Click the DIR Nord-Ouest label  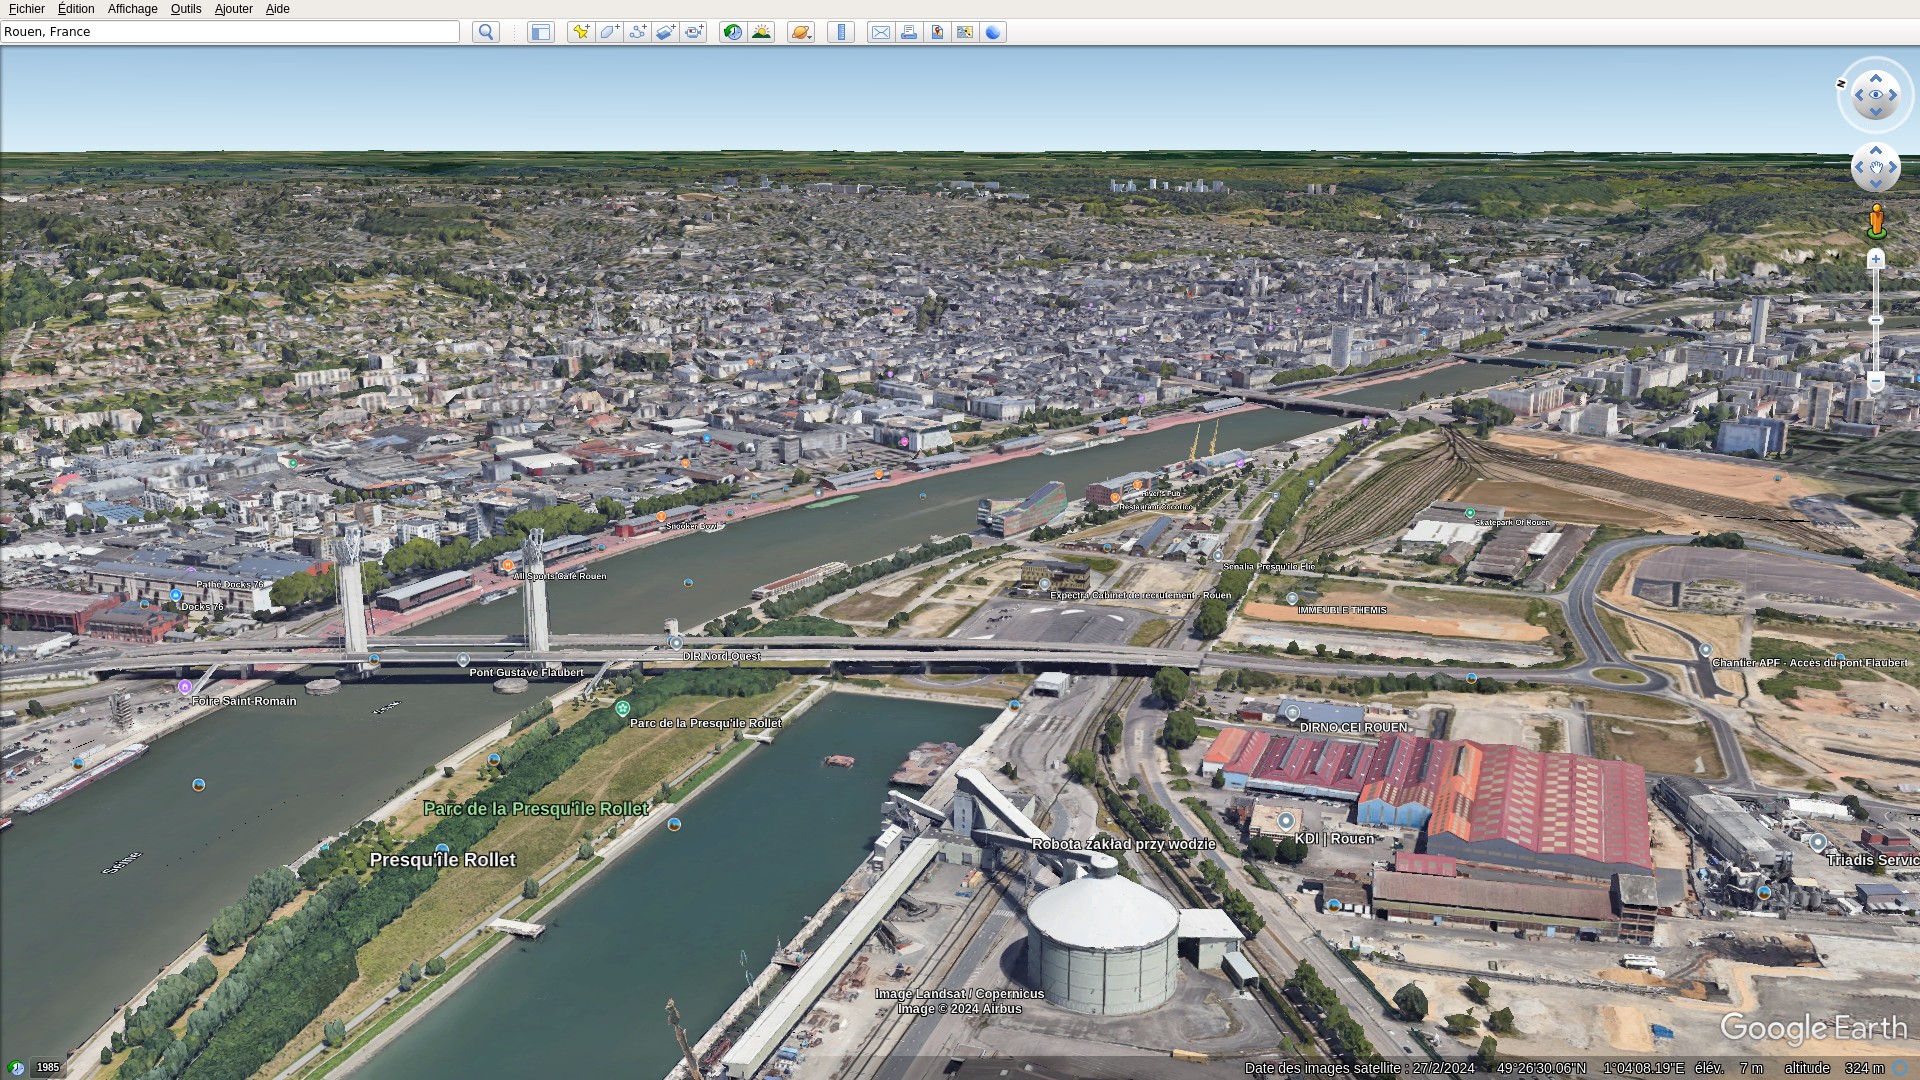point(722,657)
